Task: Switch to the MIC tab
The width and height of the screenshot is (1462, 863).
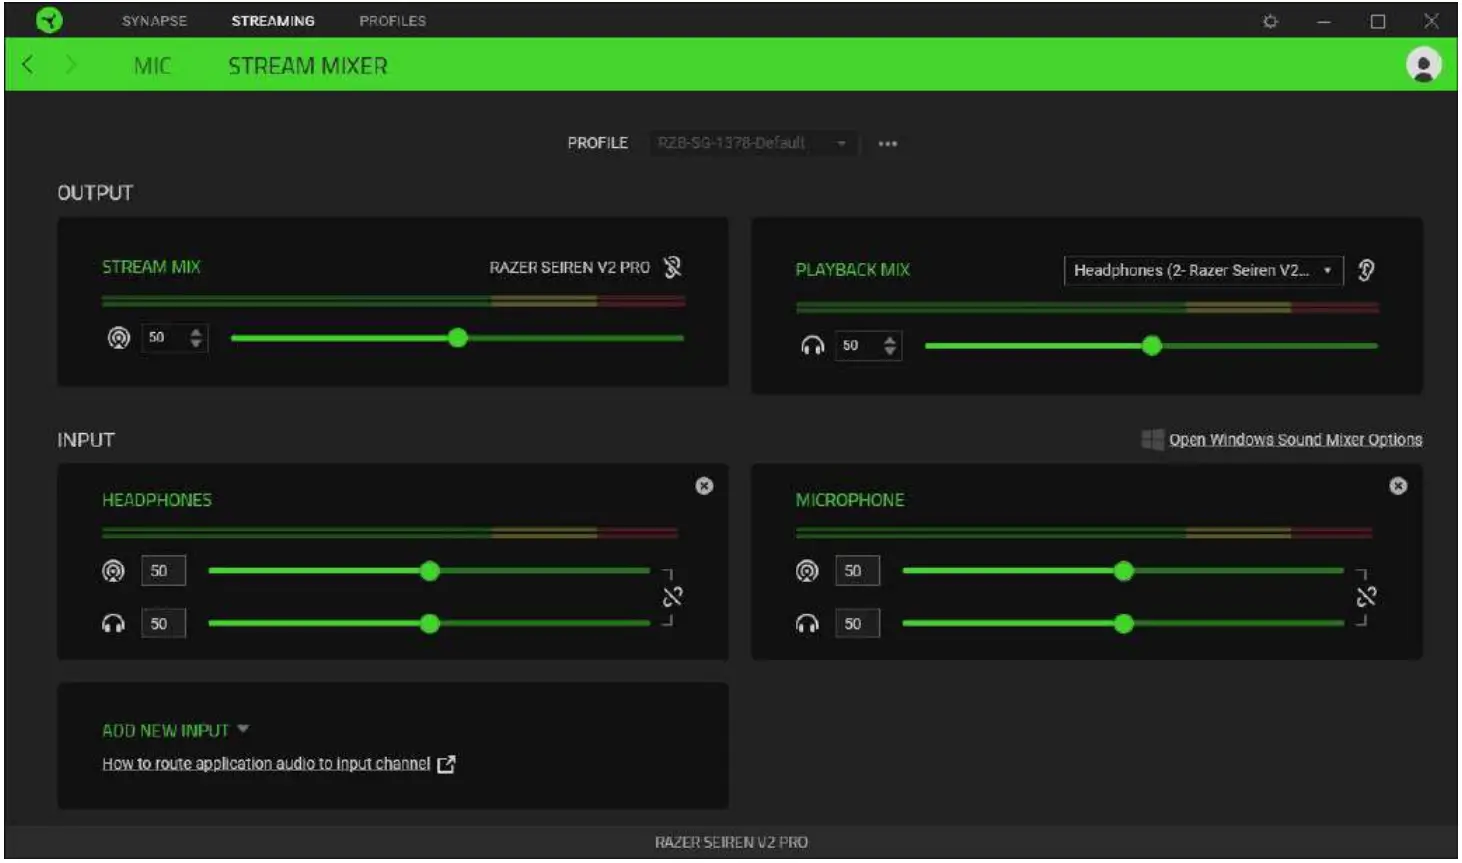Action: [x=152, y=66]
